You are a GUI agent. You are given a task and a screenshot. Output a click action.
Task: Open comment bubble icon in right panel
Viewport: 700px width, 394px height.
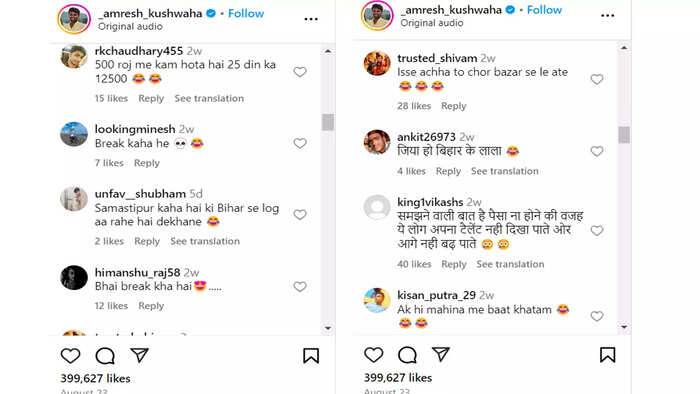click(x=407, y=355)
